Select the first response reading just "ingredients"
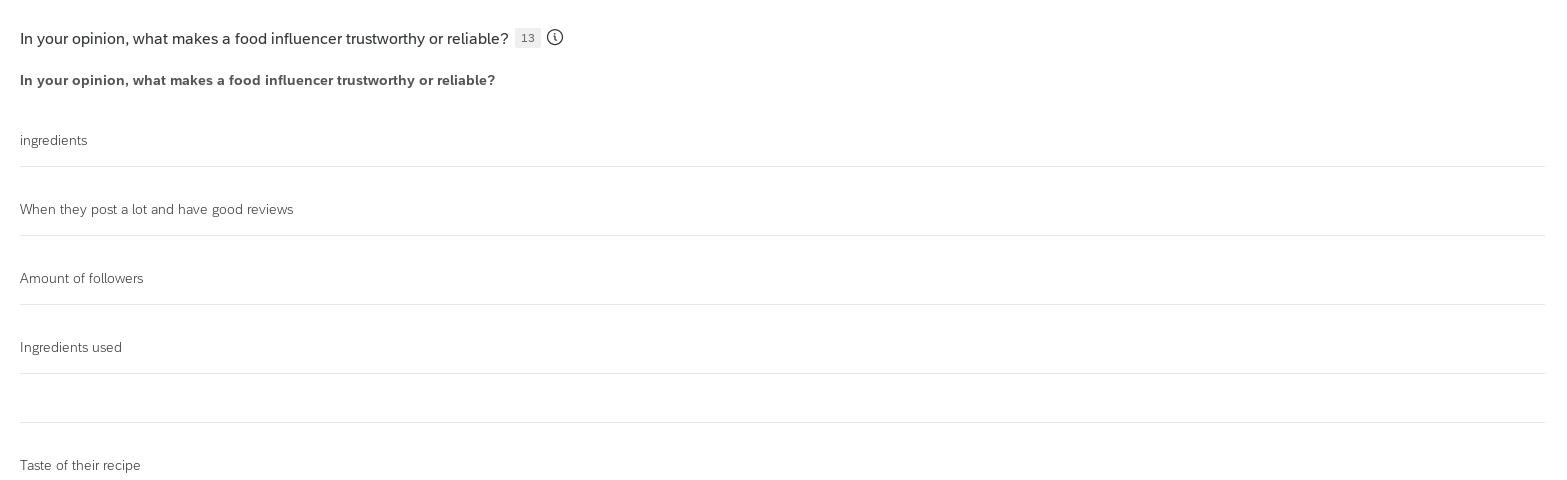 [x=54, y=141]
